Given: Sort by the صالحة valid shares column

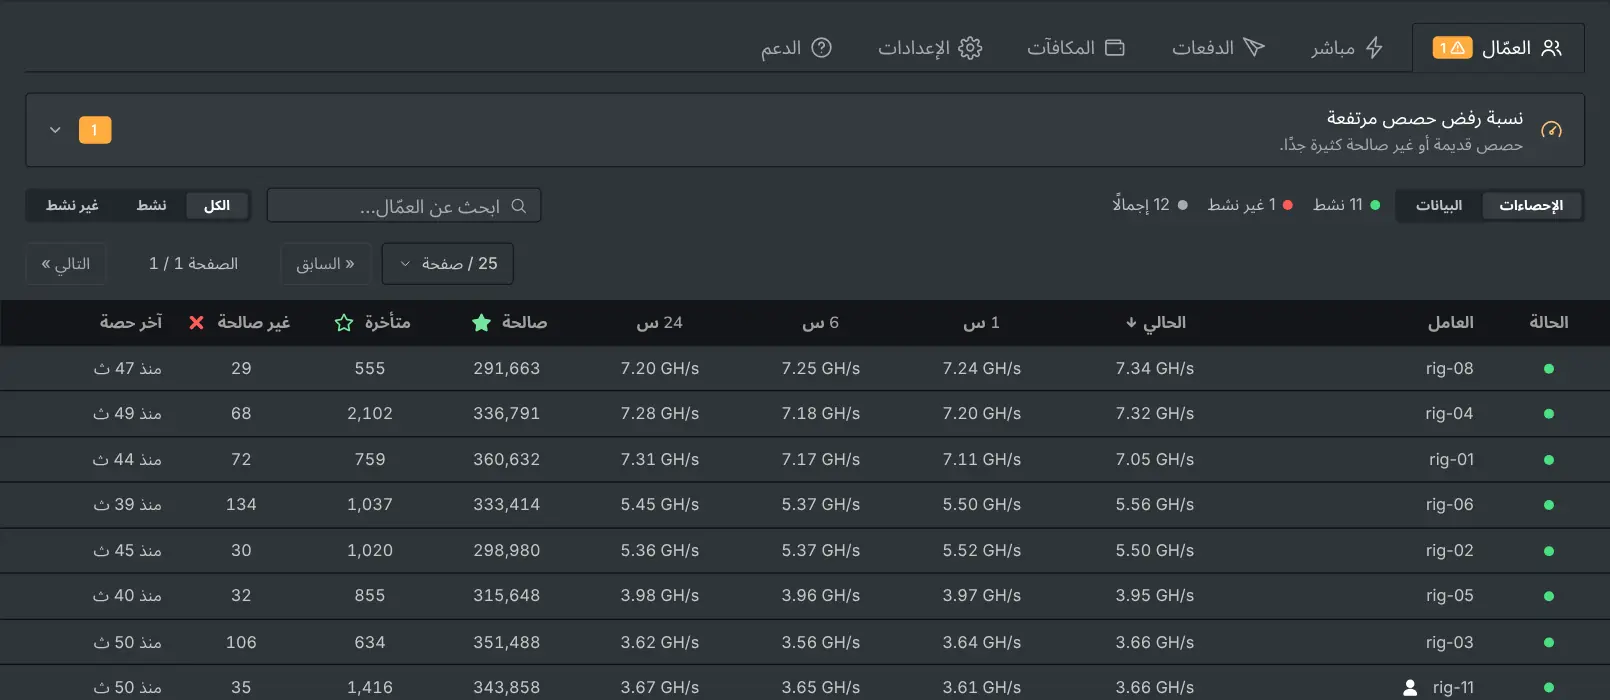Looking at the screenshot, I should tap(509, 323).
